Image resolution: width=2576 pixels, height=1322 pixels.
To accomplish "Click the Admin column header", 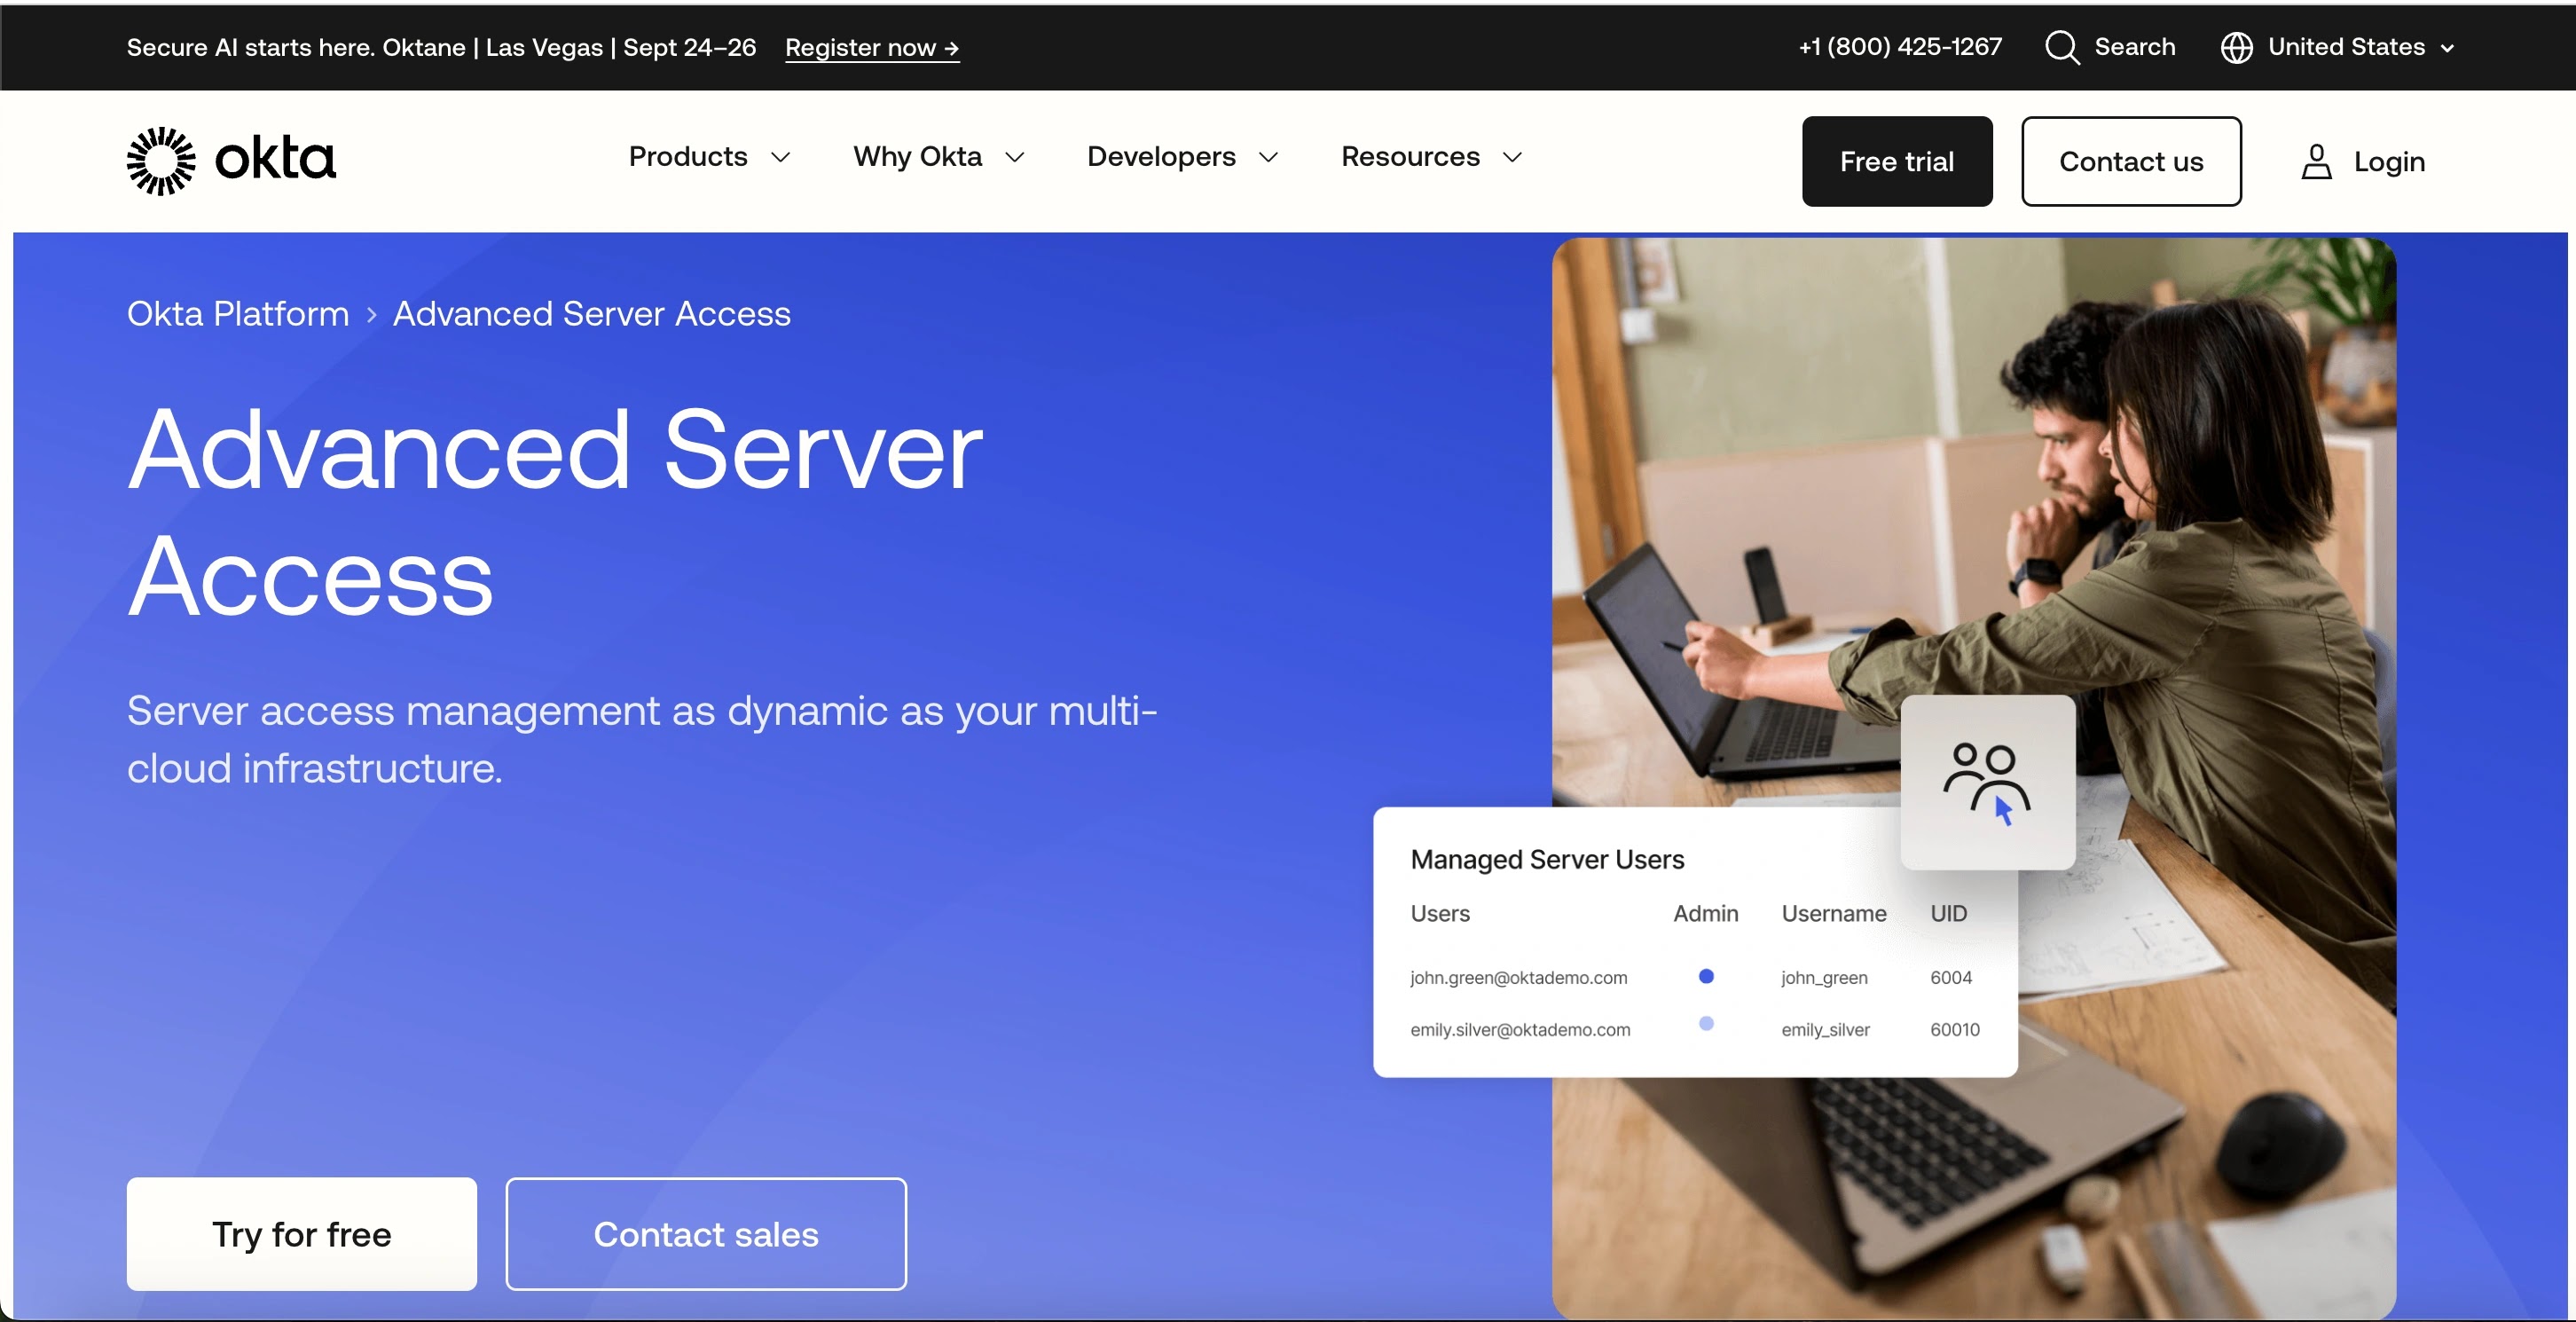I will point(1705,913).
